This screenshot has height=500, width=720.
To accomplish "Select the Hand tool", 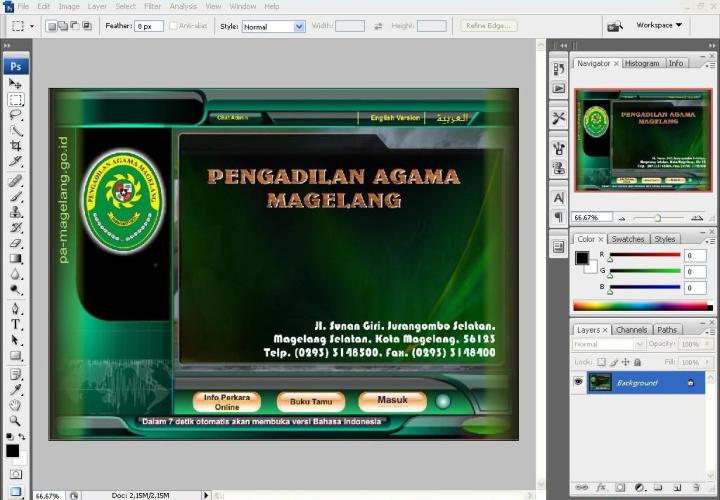I will pyautogui.click(x=15, y=405).
